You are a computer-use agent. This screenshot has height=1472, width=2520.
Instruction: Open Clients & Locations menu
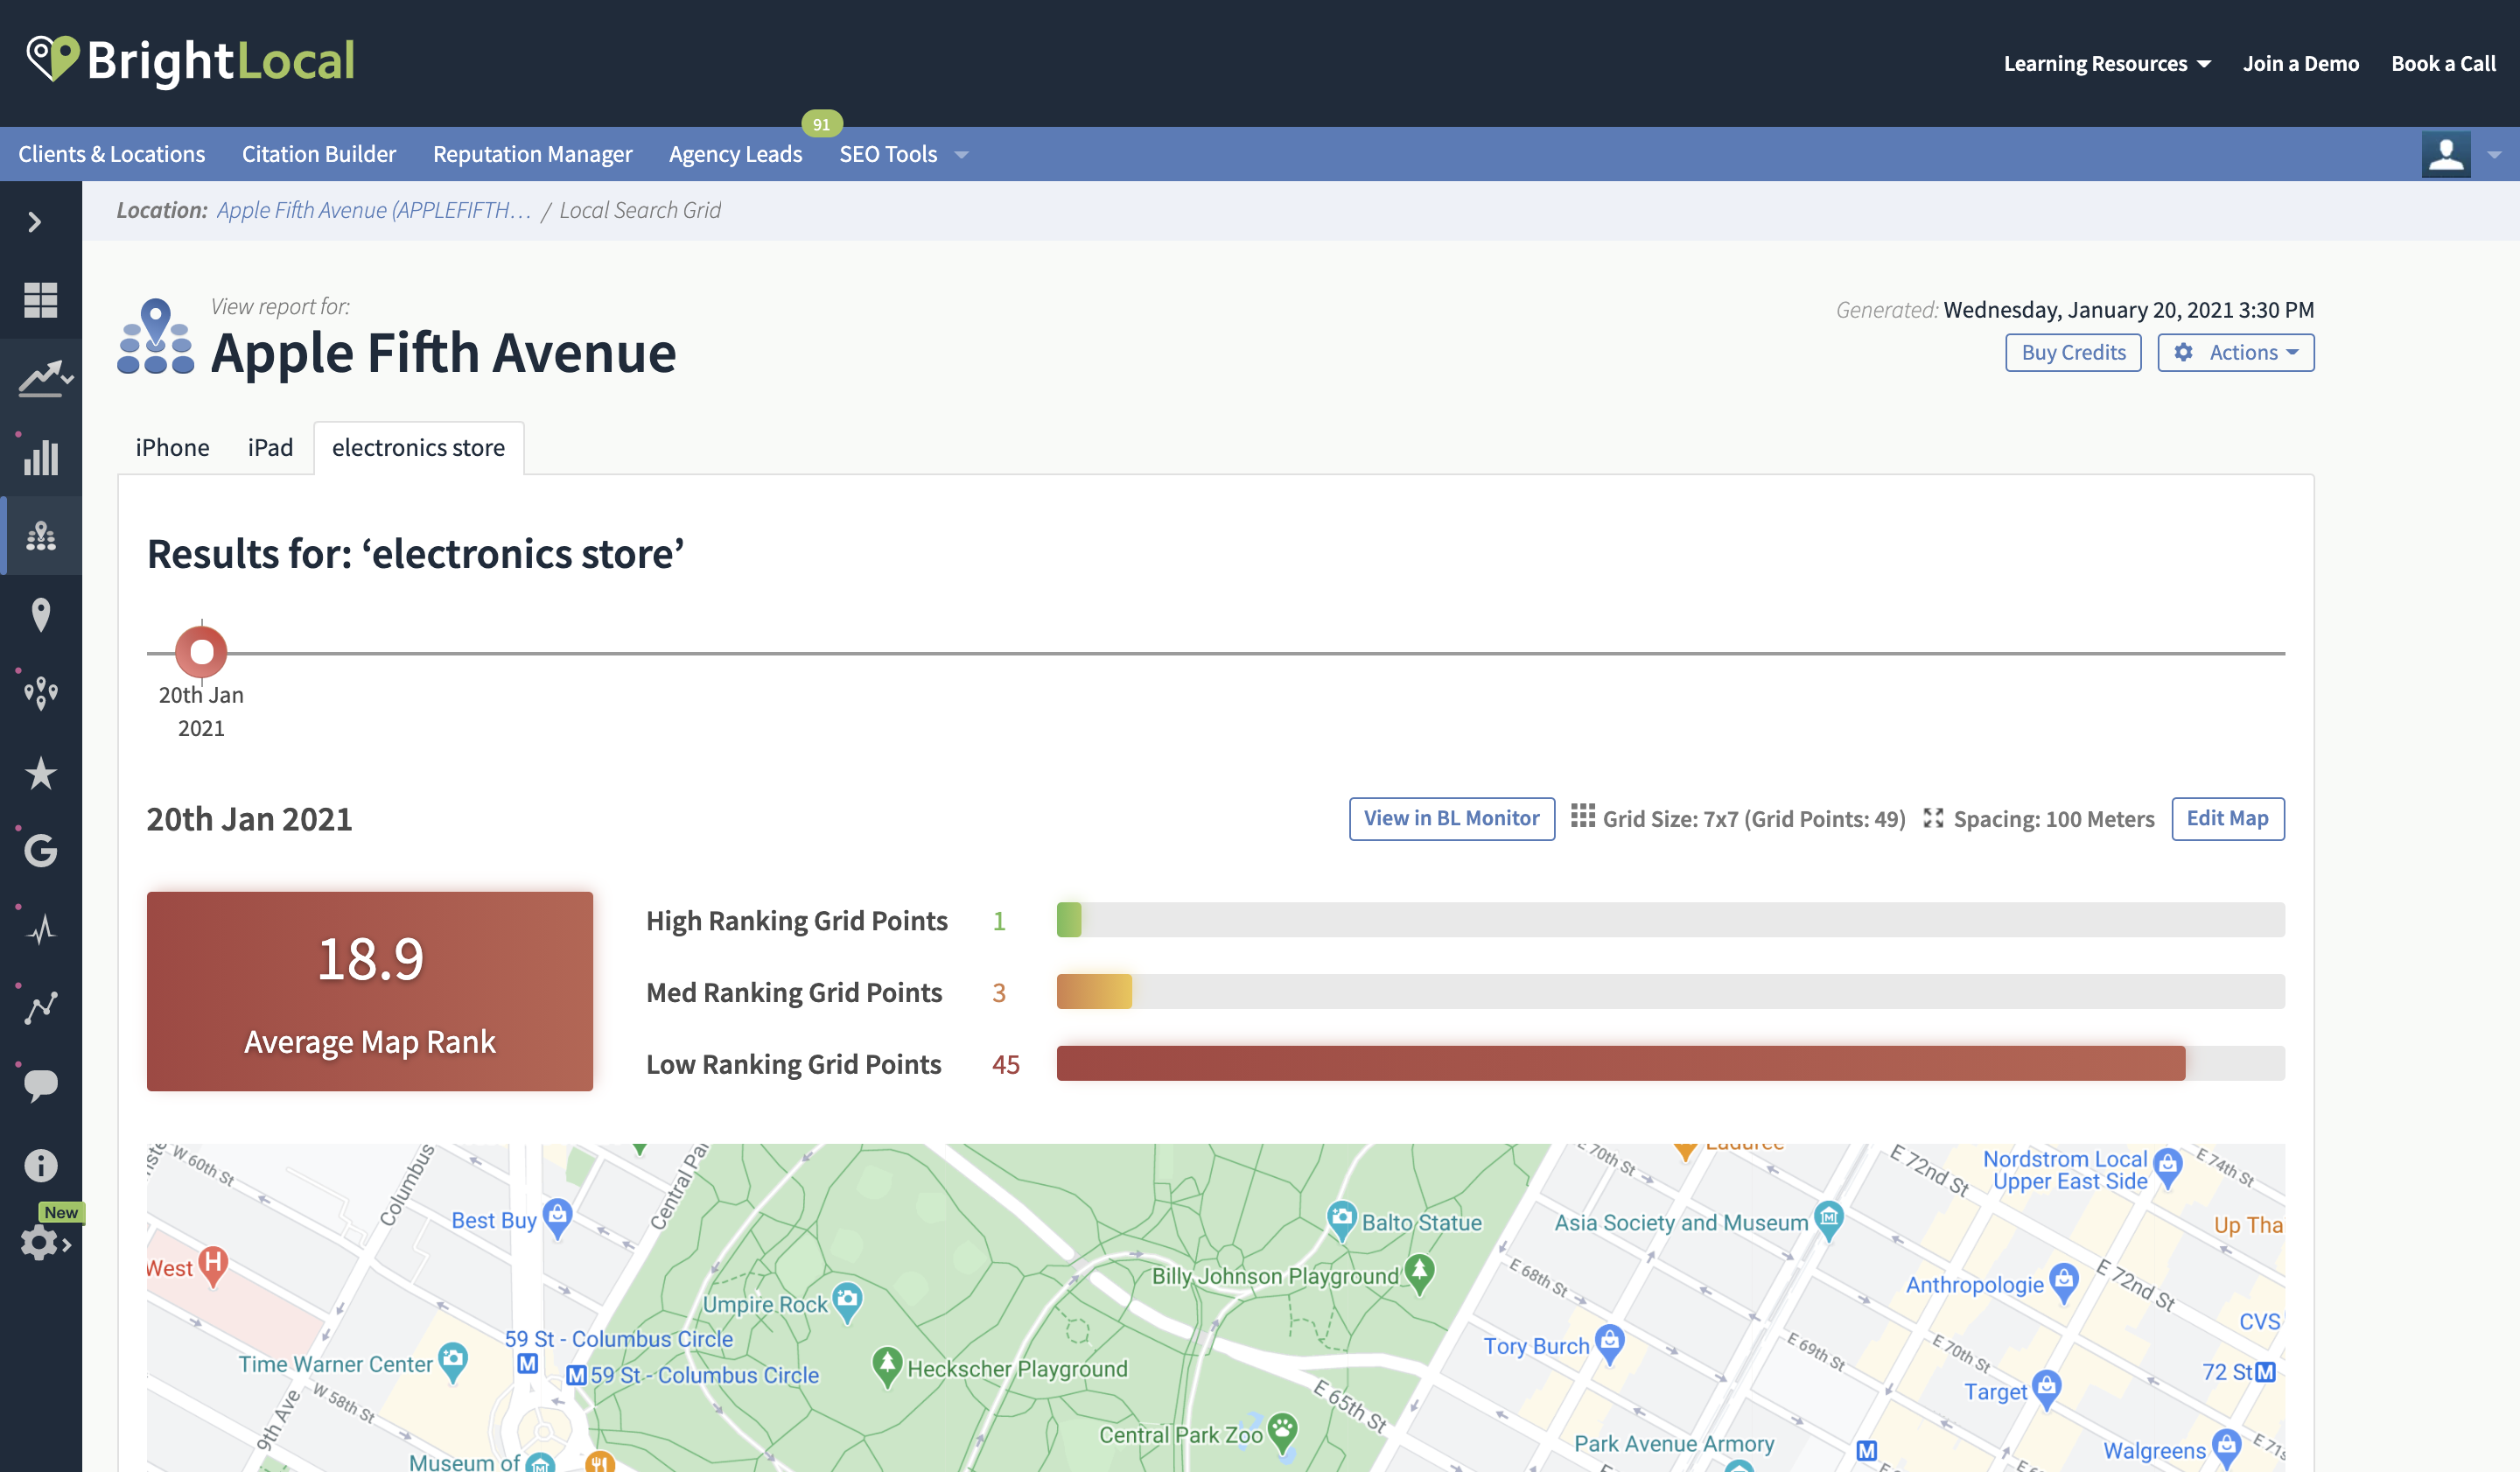click(x=111, y=154)
